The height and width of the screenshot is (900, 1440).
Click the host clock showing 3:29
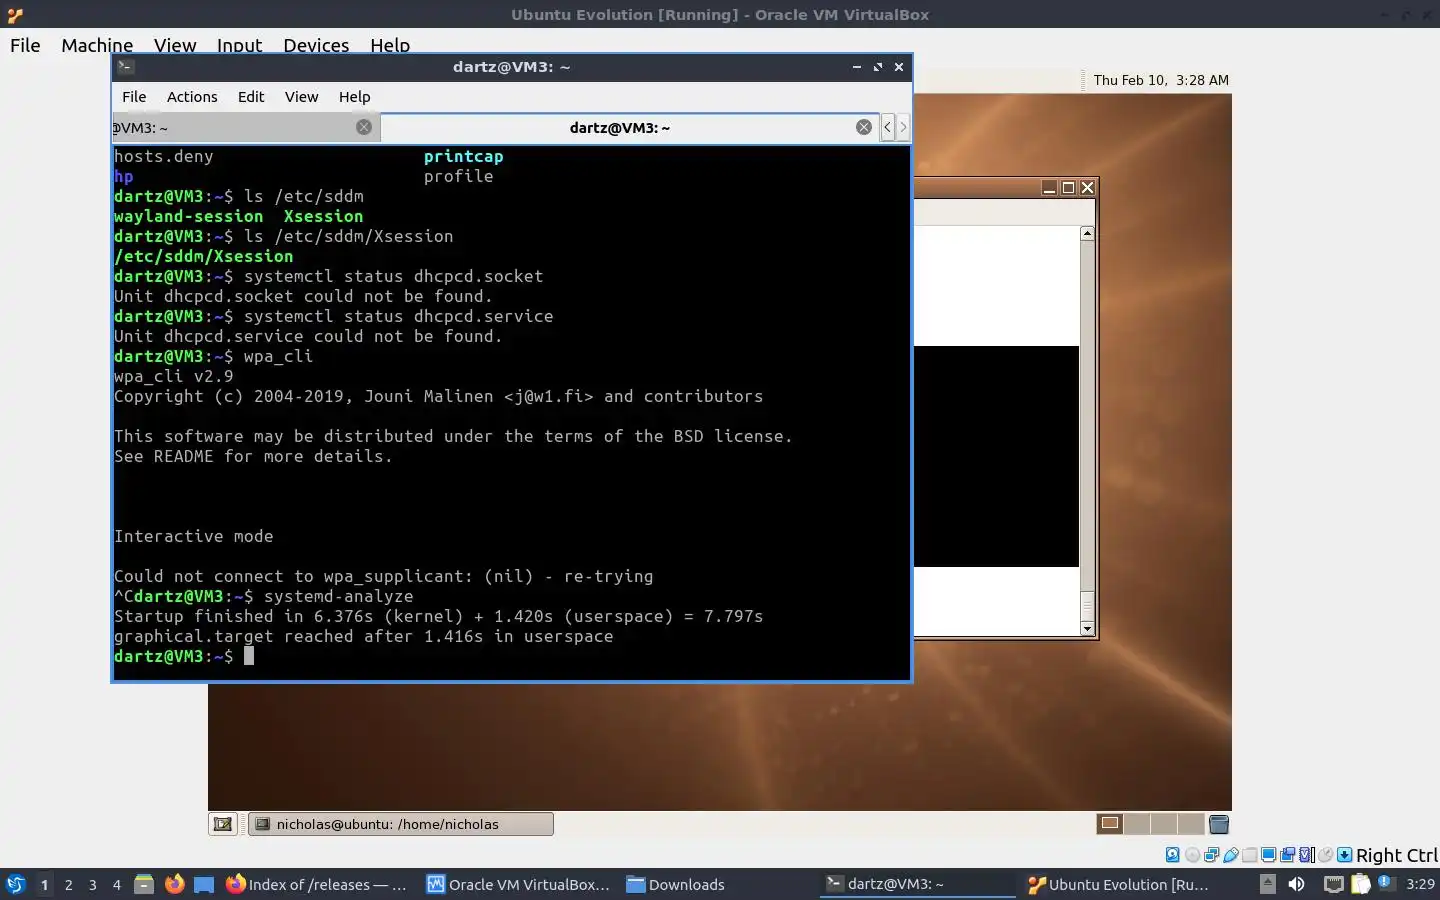click(1420, 884)
